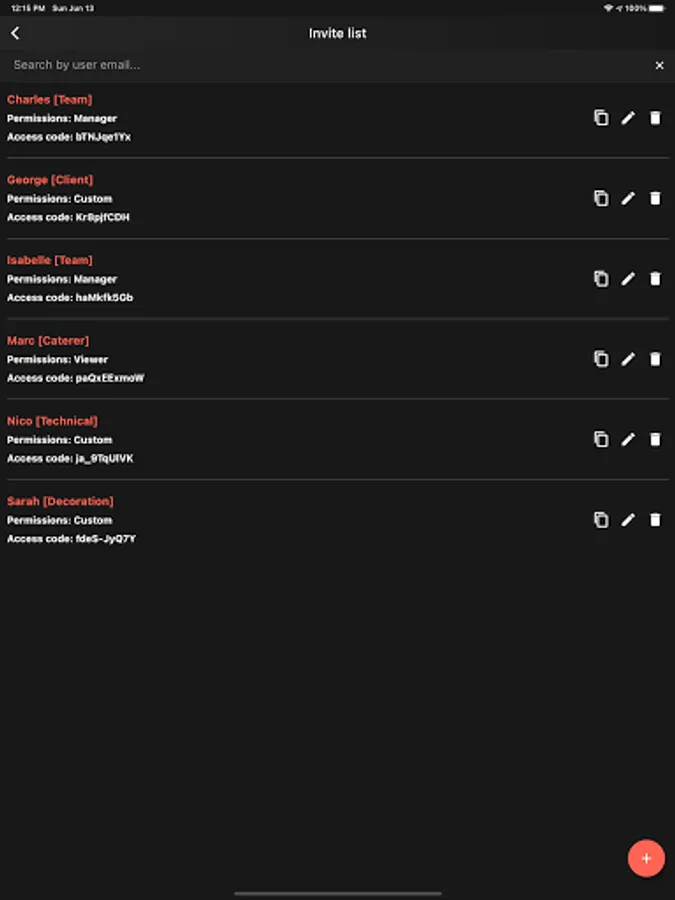Copy Sarah's access code

point(601,519)
